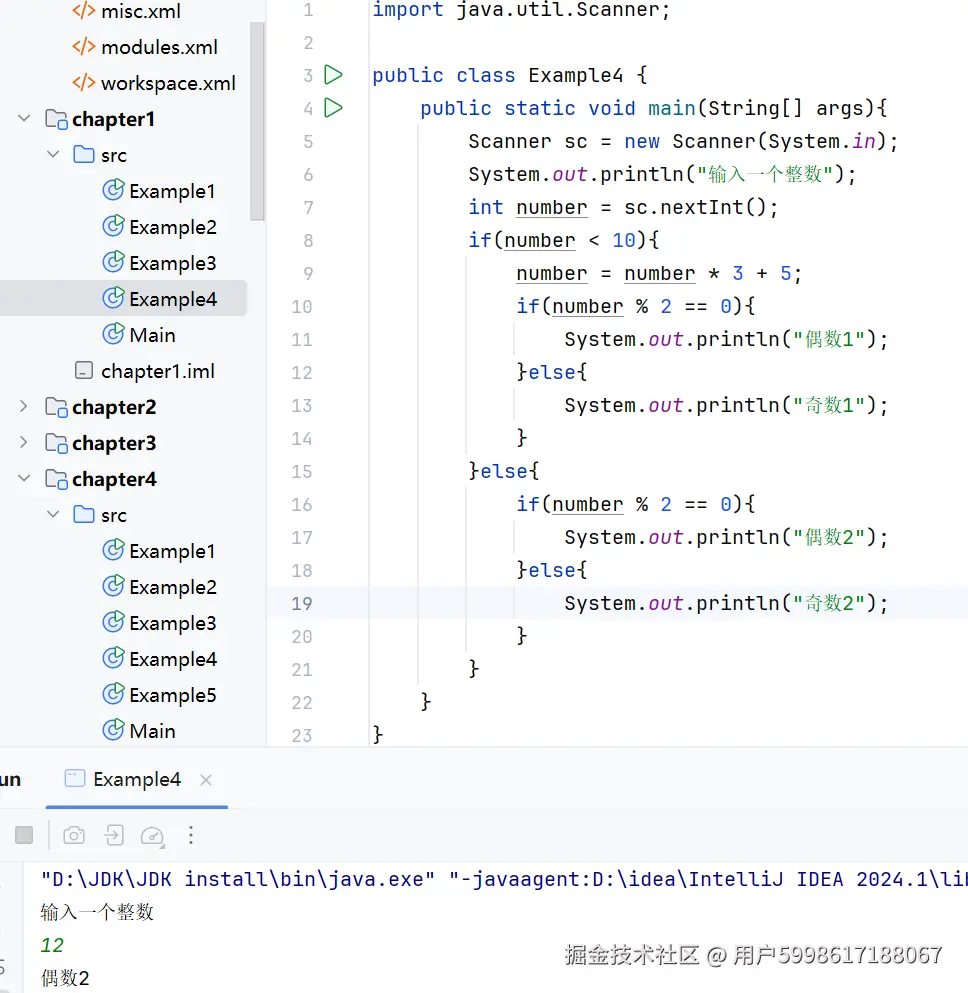Collapse the src folder under chapter1
Screen dimensions: 968x993
click(x=53, y=155)
